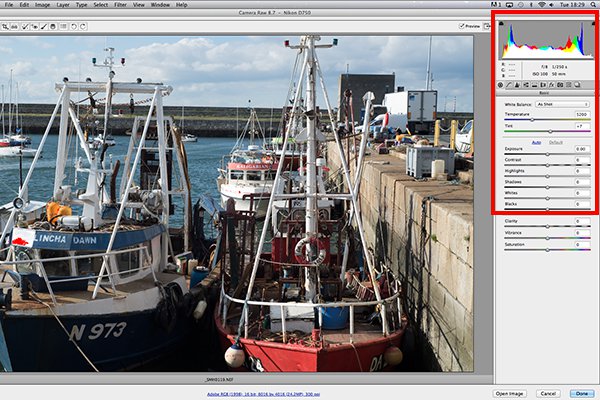Open the White Balance dropdown

coord(562,104)
